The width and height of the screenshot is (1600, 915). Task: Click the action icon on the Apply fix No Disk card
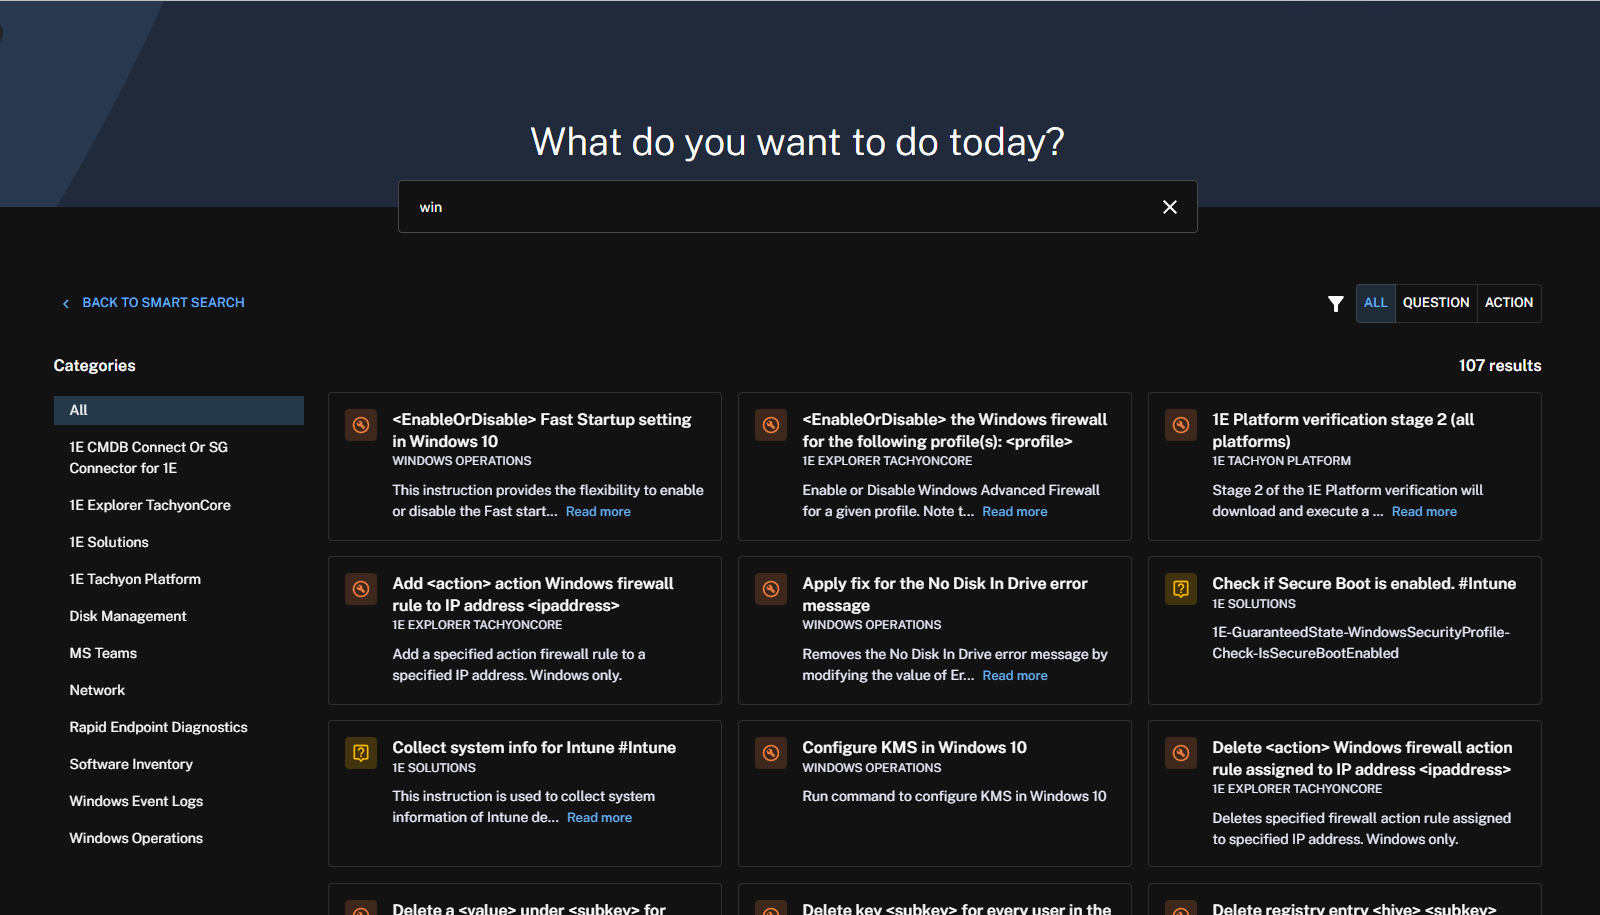tap(771, 589)
